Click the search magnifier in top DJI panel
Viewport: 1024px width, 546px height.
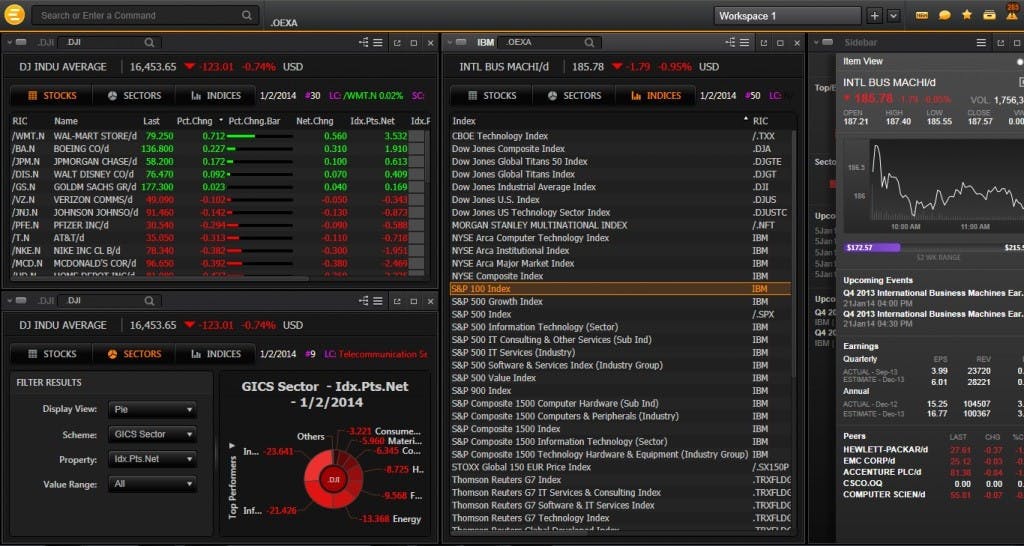point(150,42)
